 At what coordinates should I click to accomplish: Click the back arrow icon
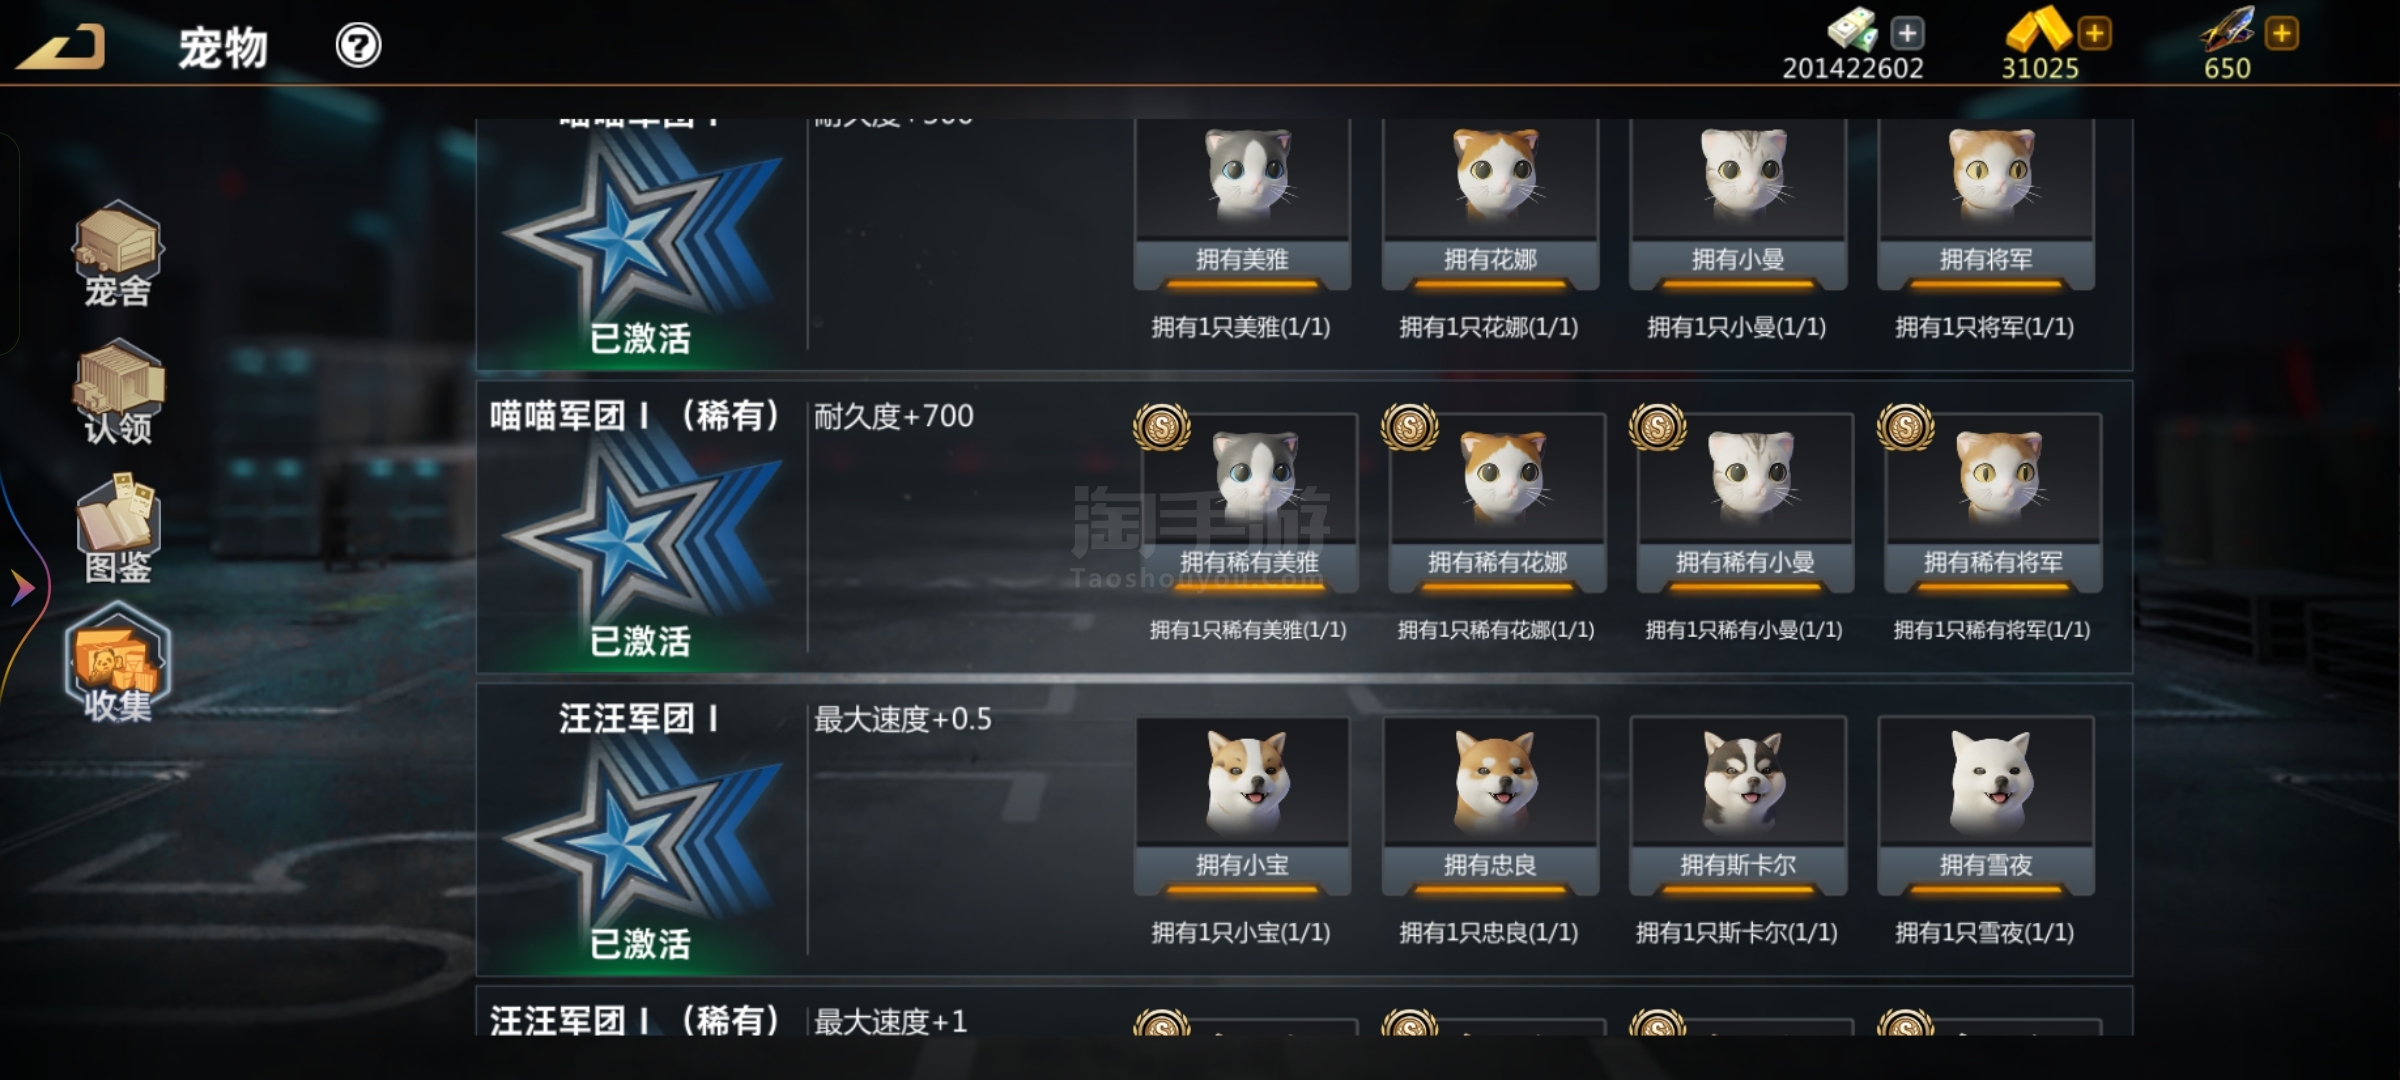(60, 47)
